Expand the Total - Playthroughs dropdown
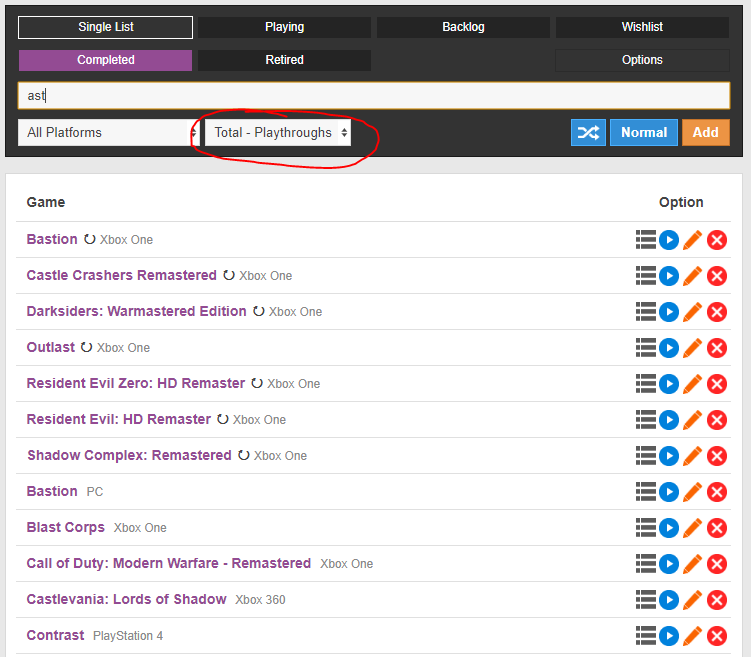Viewport: 751px width, 657px height. pos(278,132)
